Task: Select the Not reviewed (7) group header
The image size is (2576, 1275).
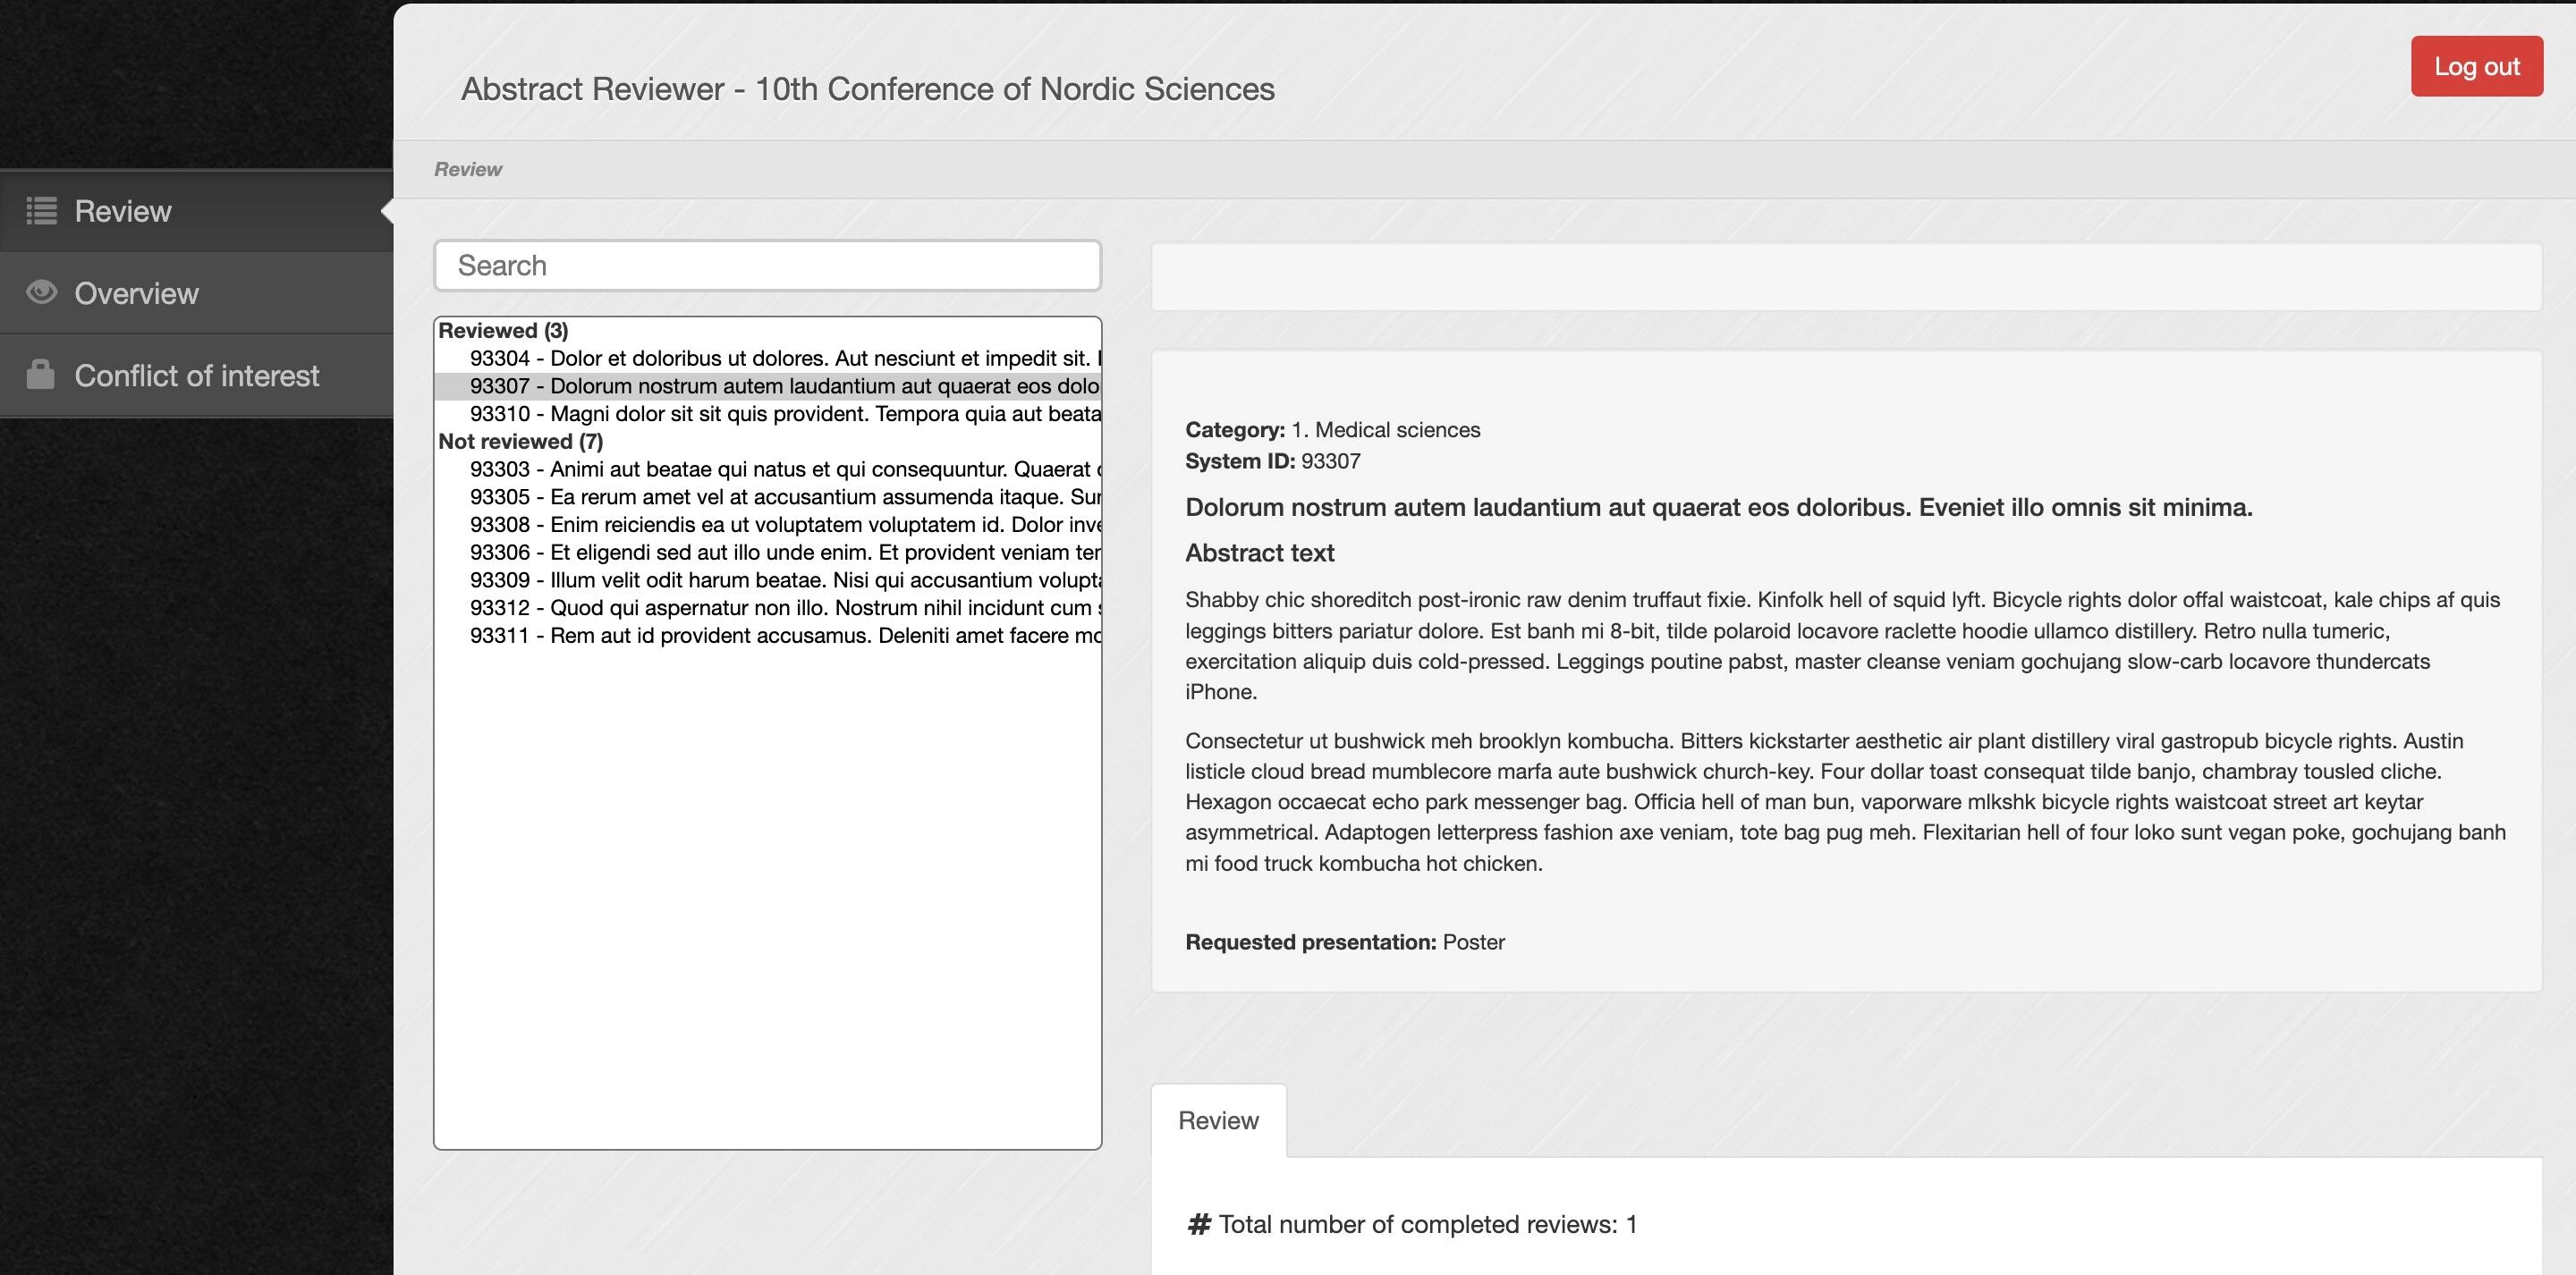Action: (x=520, y=441)
